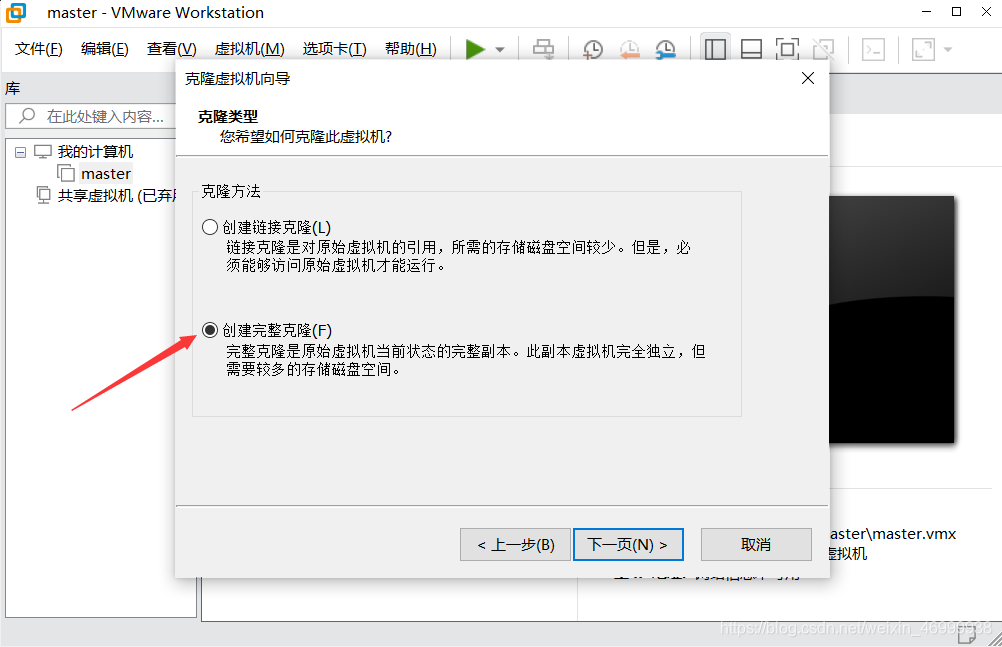Select 创建完整克隆(F) radio button
This screenshot has height=647, width=1002.
click(x=210, y=330)
